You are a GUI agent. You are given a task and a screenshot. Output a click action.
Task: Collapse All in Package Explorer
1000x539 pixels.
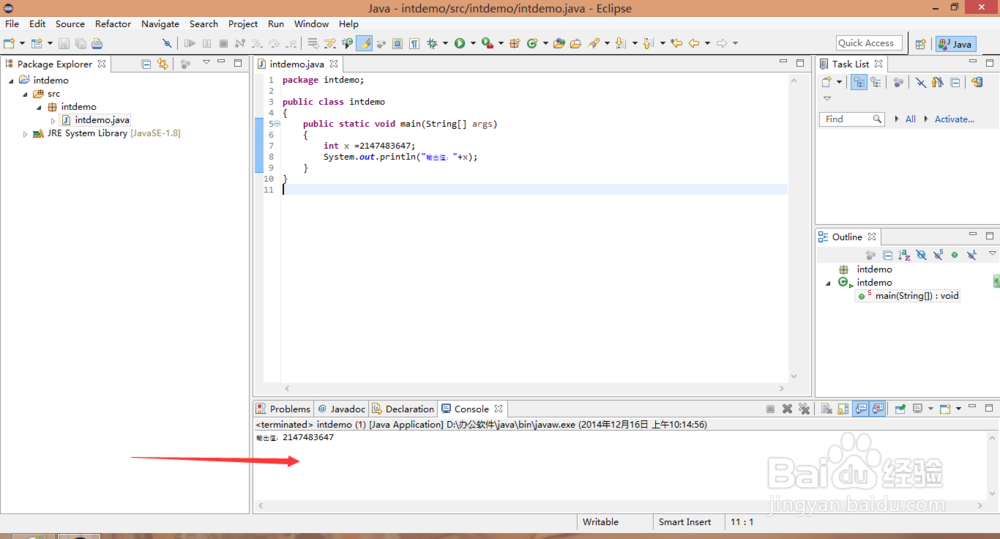146,64
